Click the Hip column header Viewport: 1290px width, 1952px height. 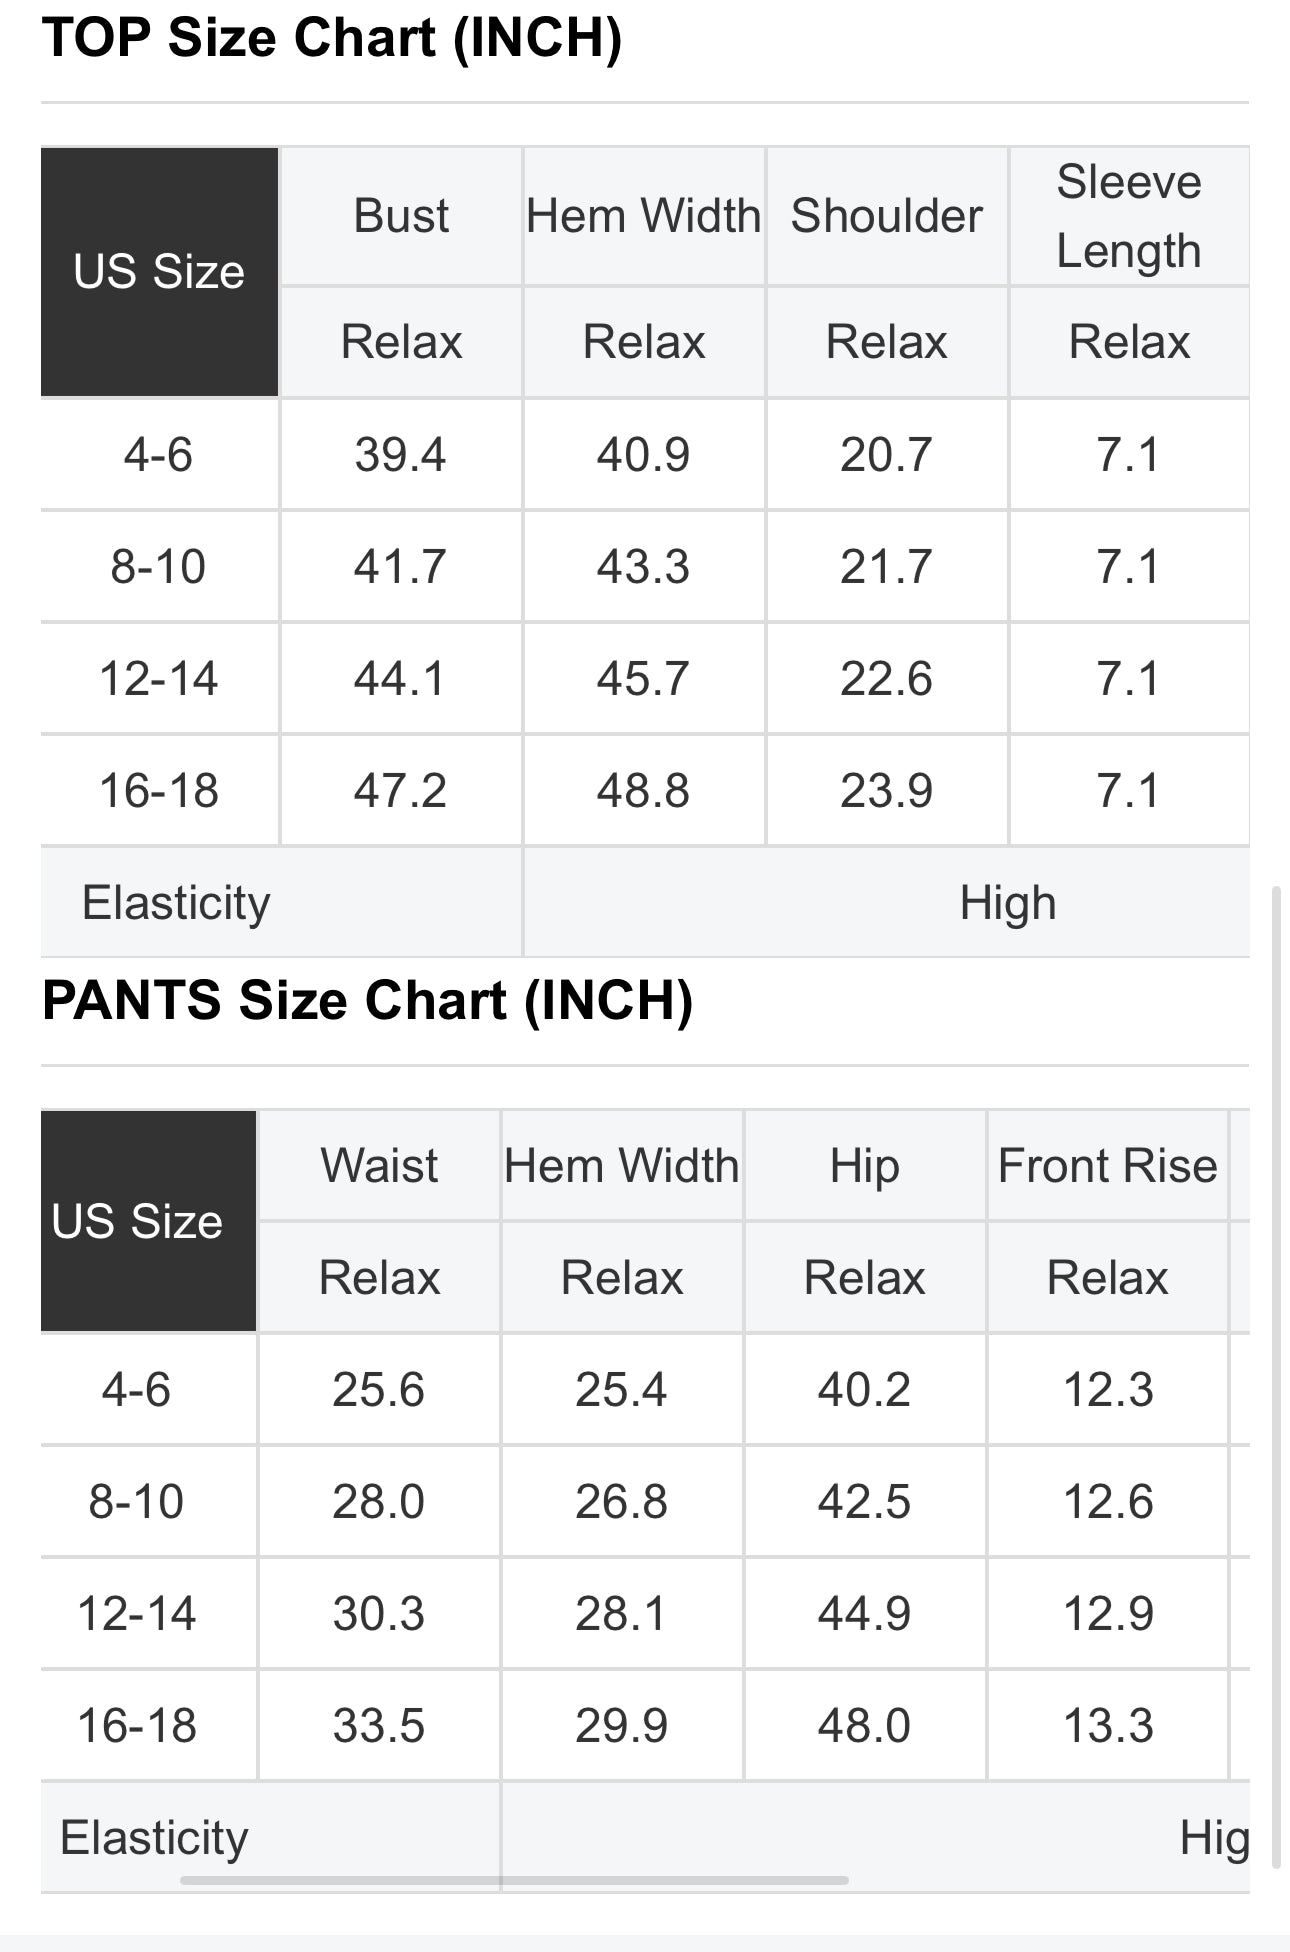864,1166
